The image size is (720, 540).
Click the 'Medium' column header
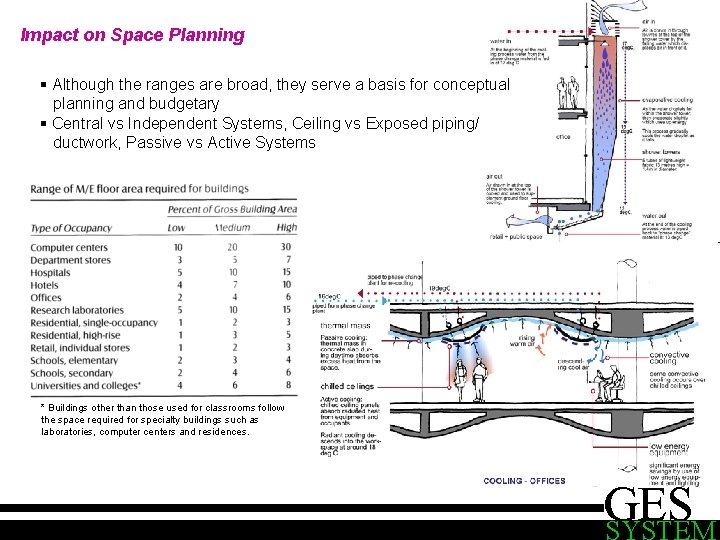tap(233, 228)
